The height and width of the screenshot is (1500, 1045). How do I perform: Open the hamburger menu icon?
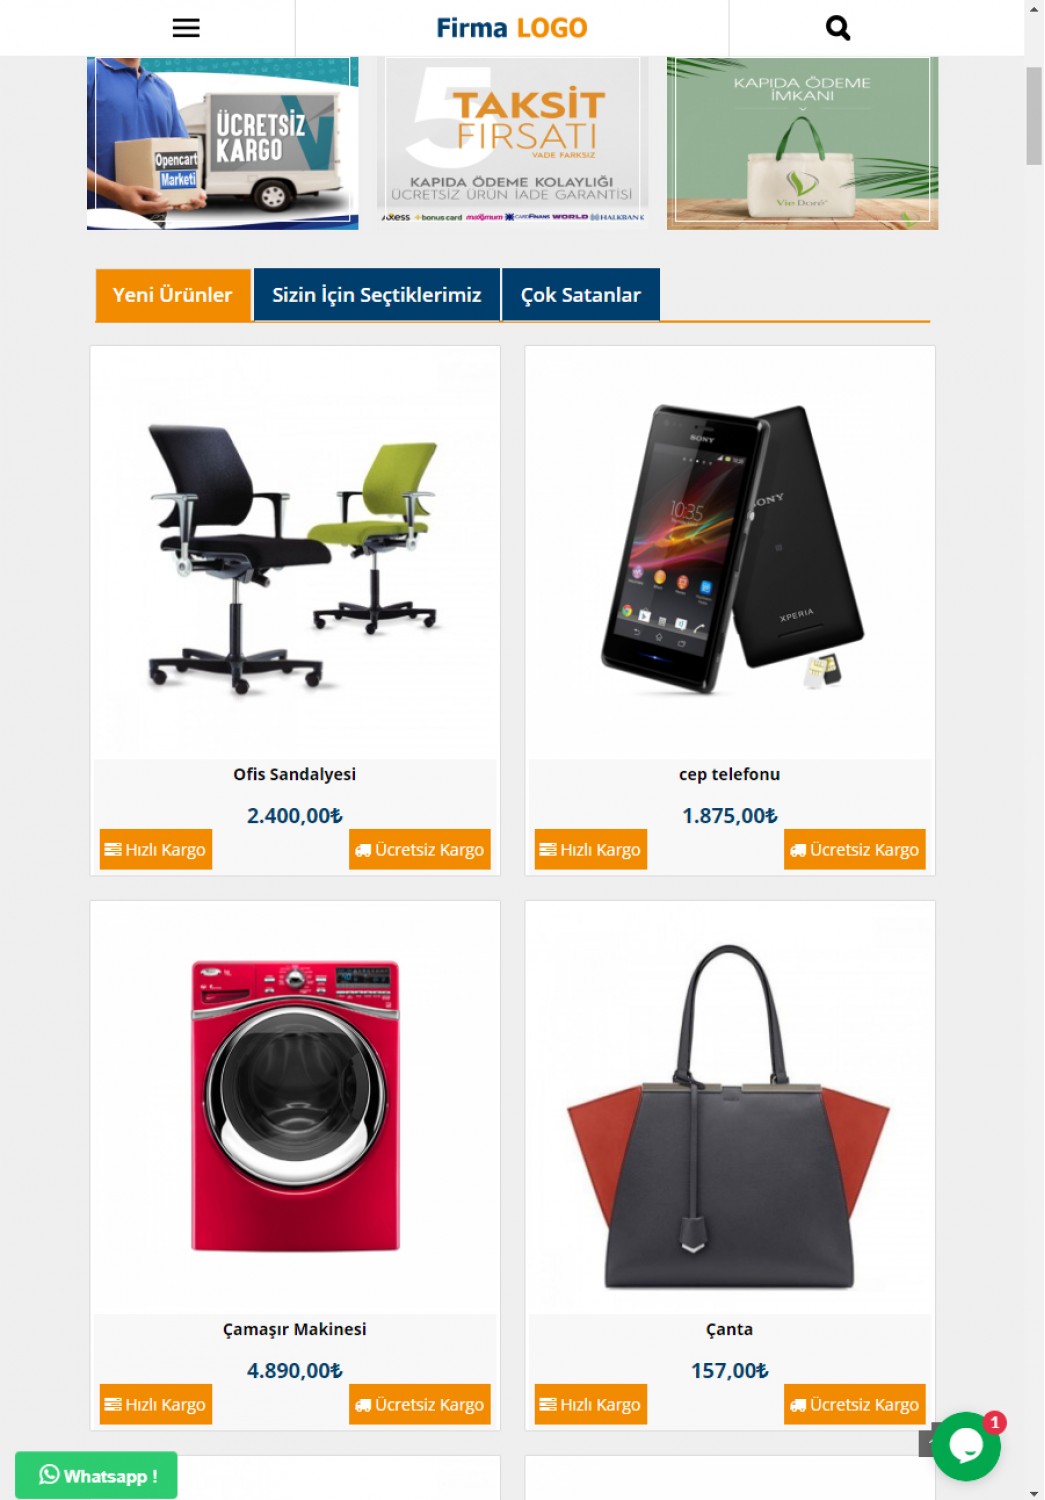coord(186,28)
